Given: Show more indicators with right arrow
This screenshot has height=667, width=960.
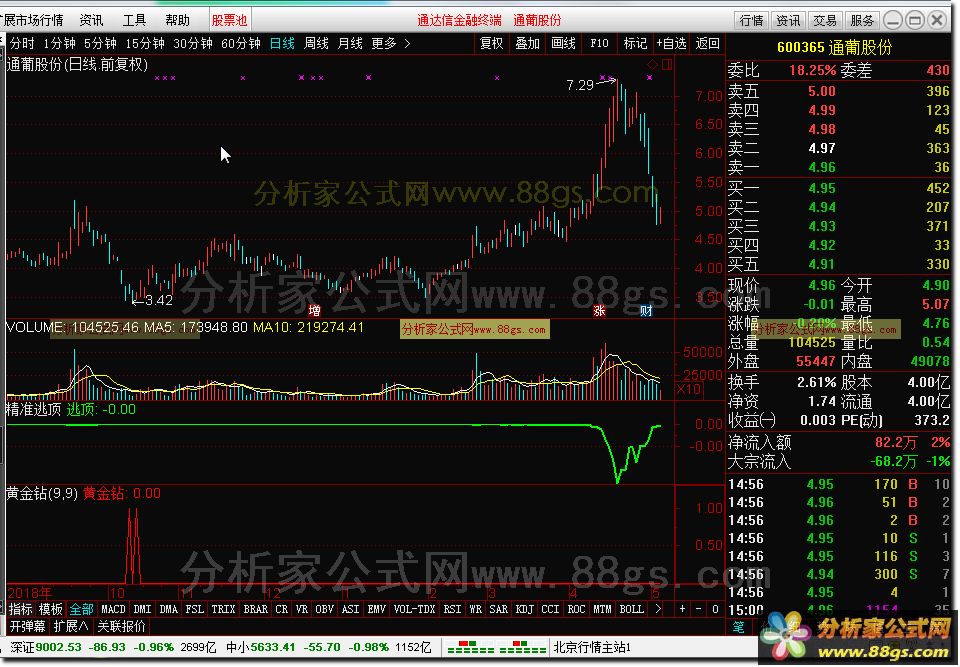Looking at the screenshot, I should tap(658, 609).
